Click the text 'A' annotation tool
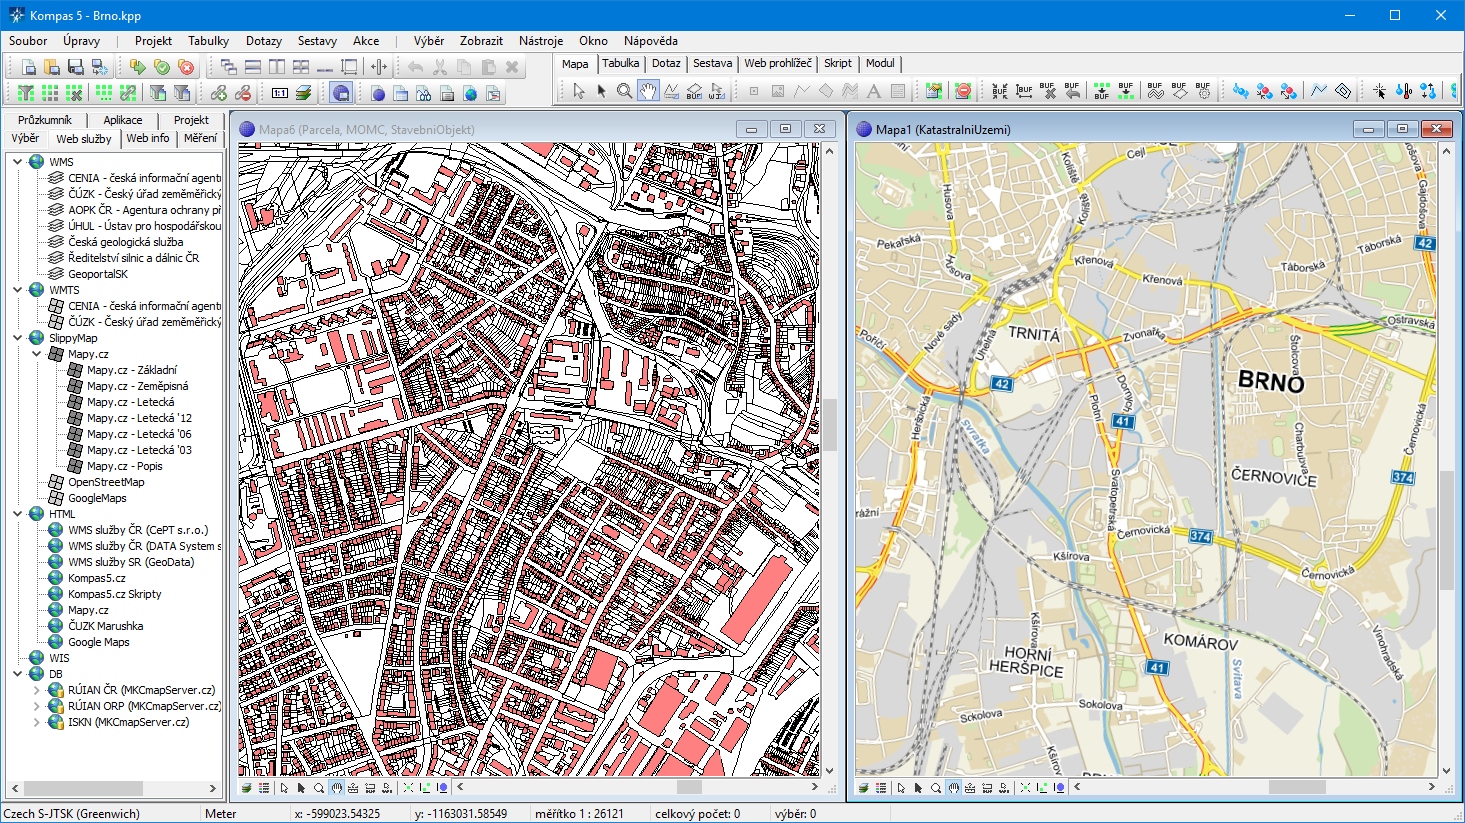The width and height of the screenshot is (1465, 823). tap(873, 91)
